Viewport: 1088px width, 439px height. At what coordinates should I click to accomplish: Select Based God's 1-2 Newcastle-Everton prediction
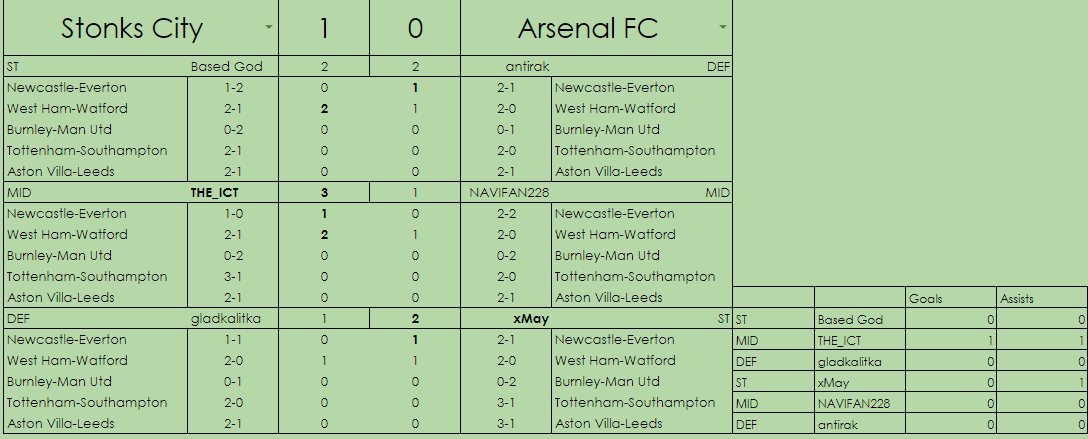[232, 88]
